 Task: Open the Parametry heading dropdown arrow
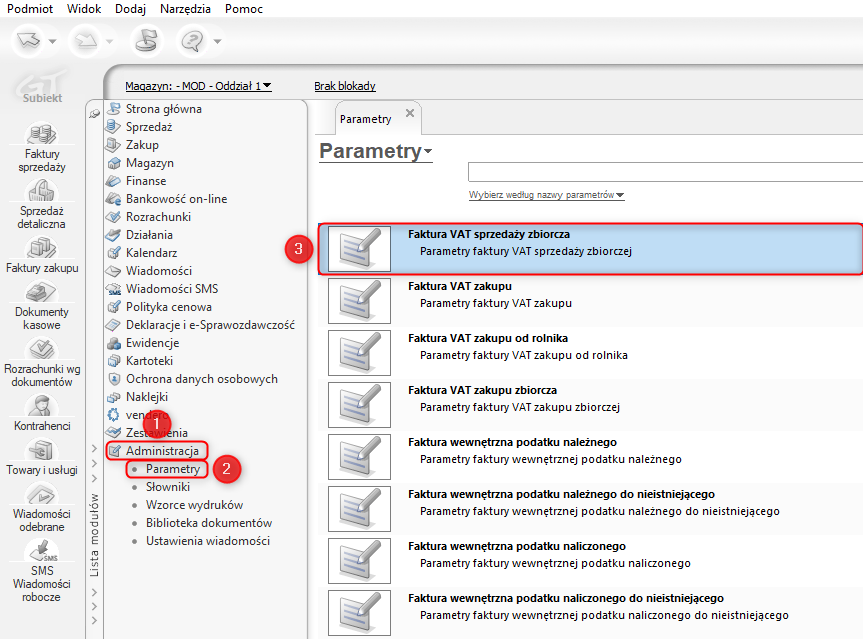click(x=428, y=152)
